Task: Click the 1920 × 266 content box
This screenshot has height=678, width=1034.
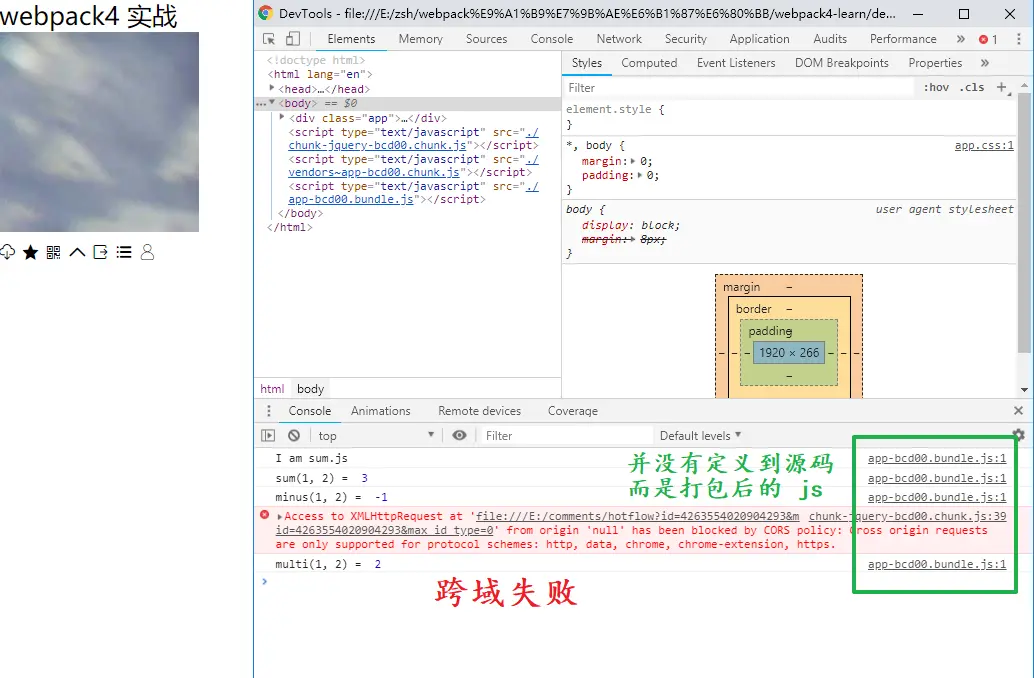Action: tap(789, 353)
